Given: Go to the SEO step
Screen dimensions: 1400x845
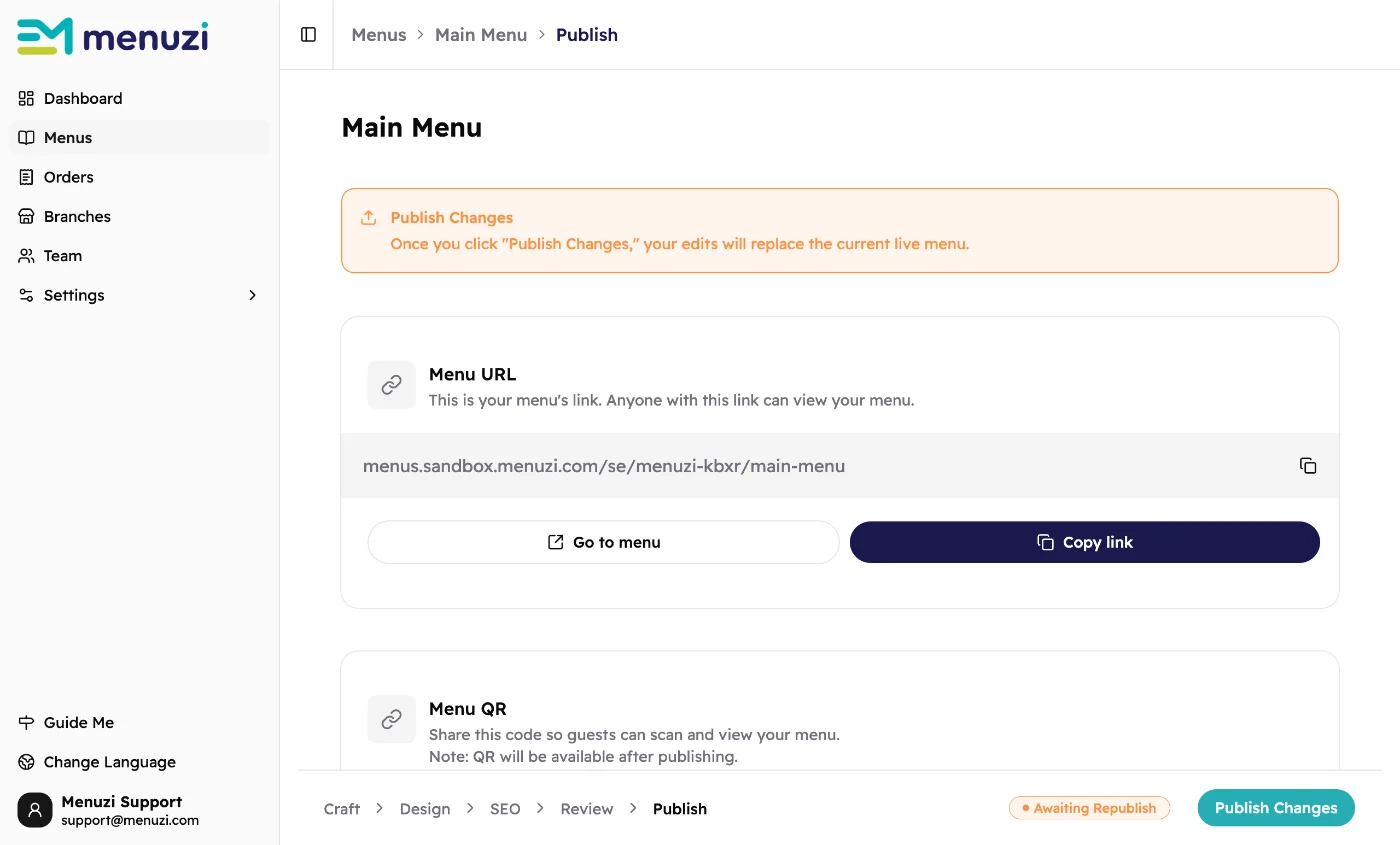Looking at the screenshot, I should 505,809.
